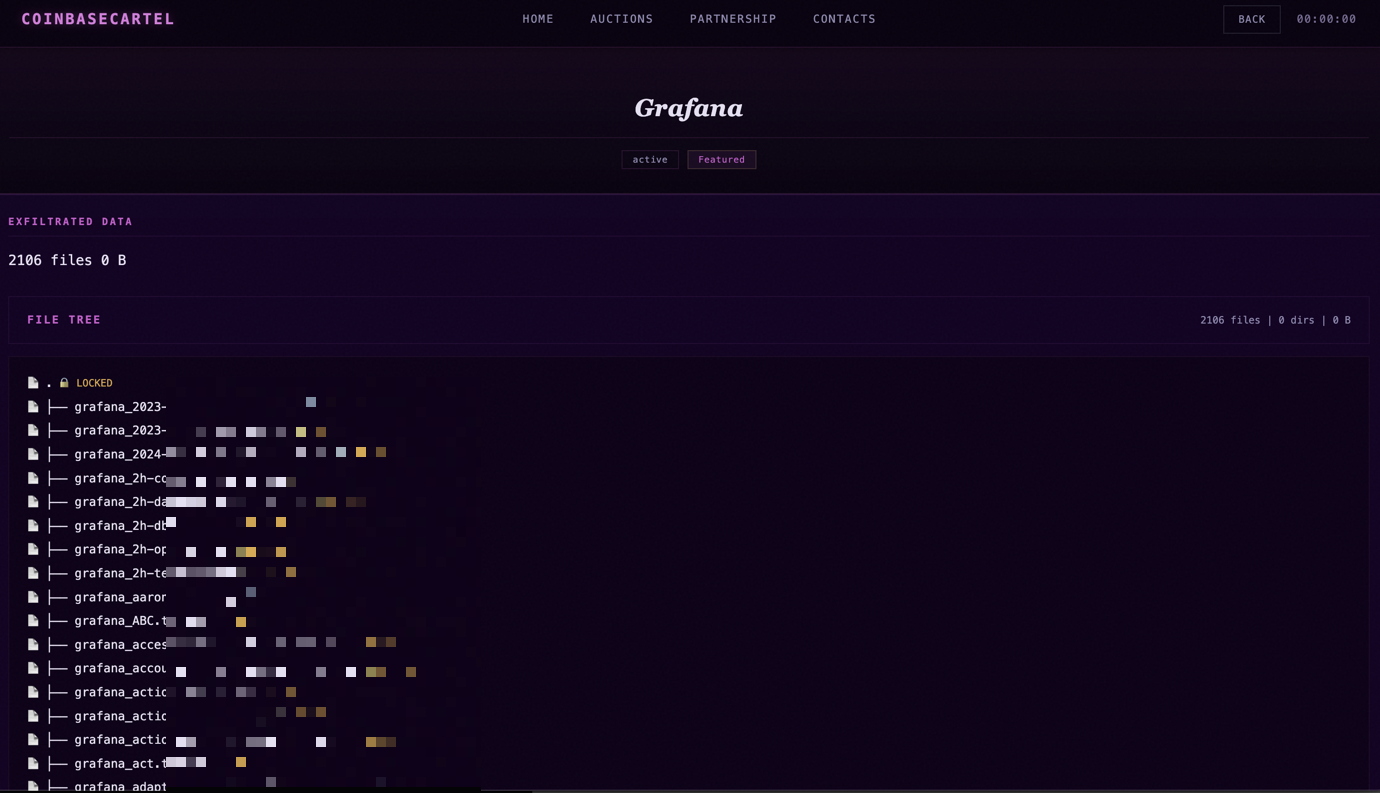
Task: Click the 00:00:00 timer in the header
Action: [1326, 19]
